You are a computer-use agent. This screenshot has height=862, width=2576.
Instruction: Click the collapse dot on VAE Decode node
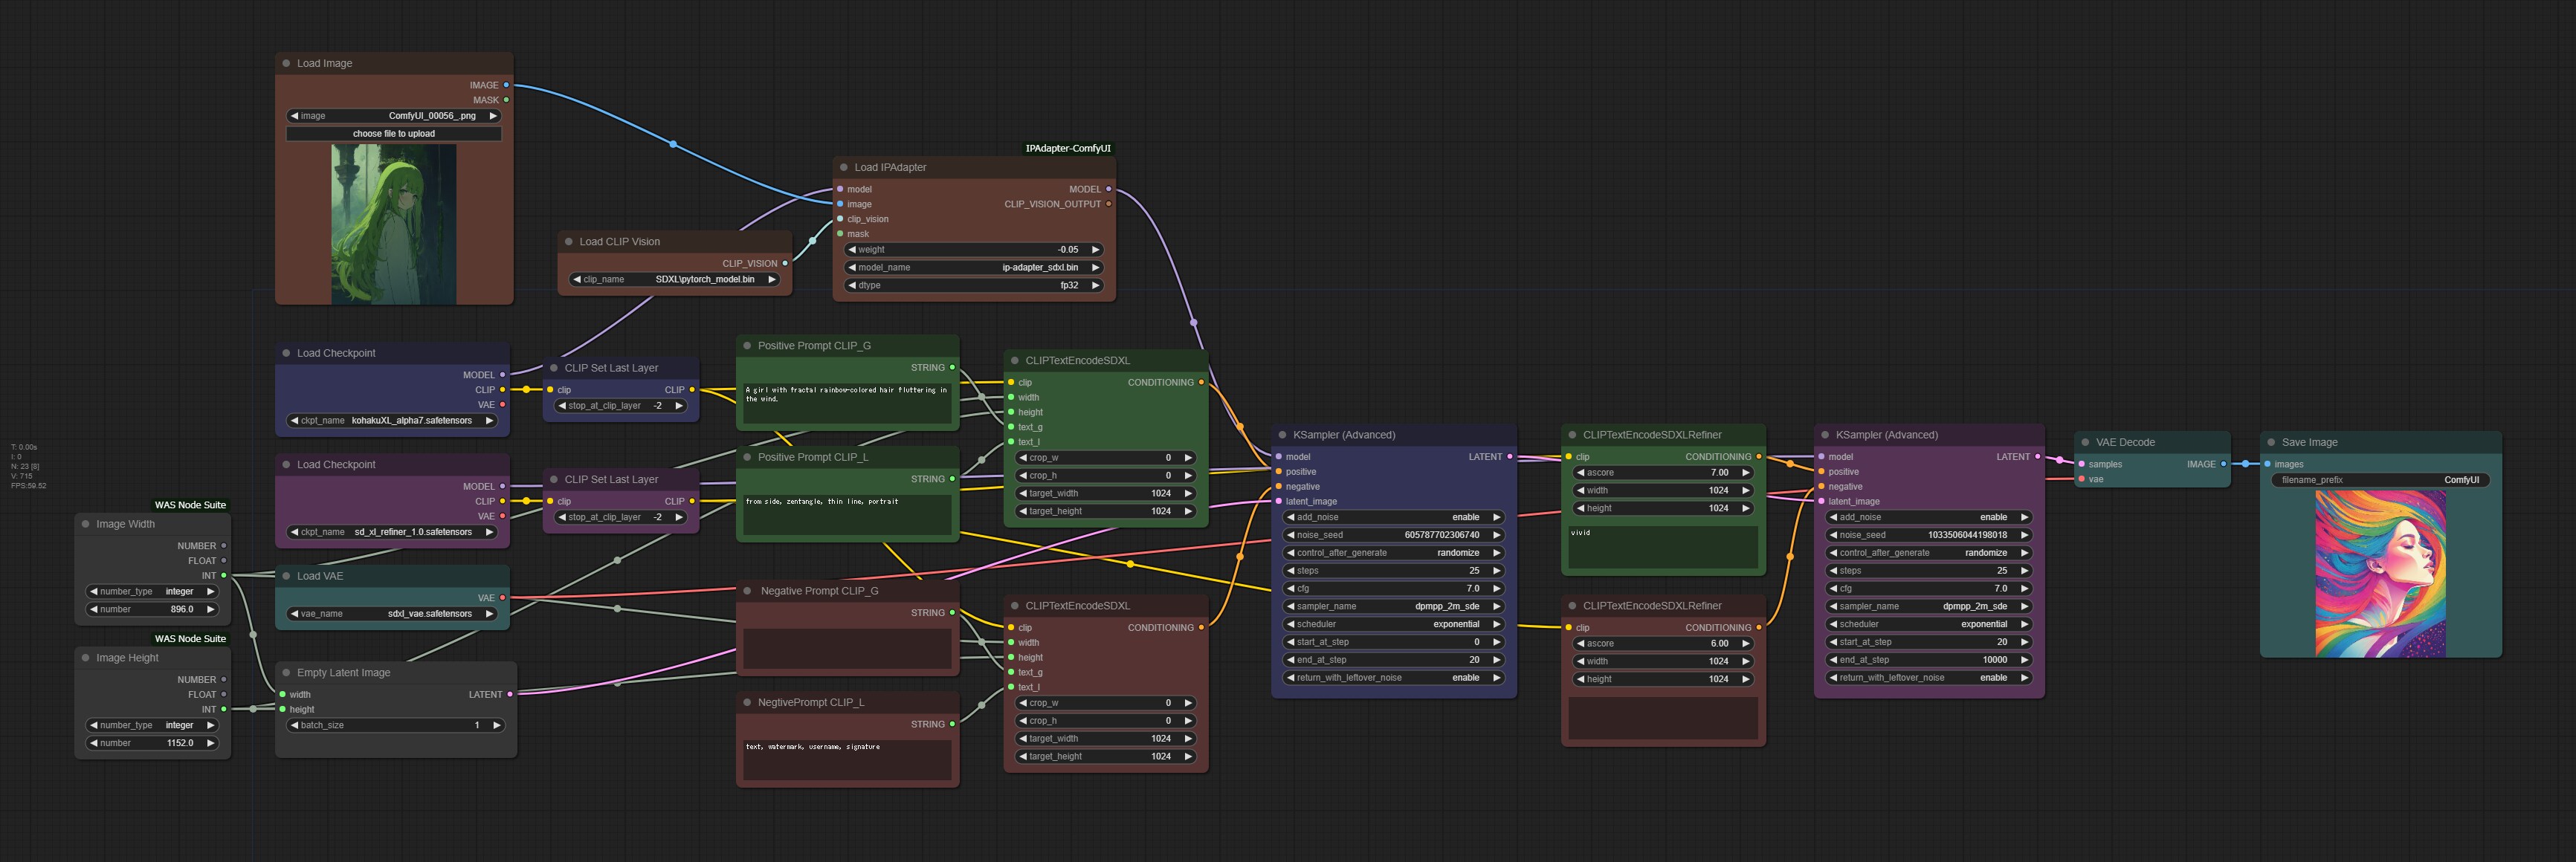2085,442
